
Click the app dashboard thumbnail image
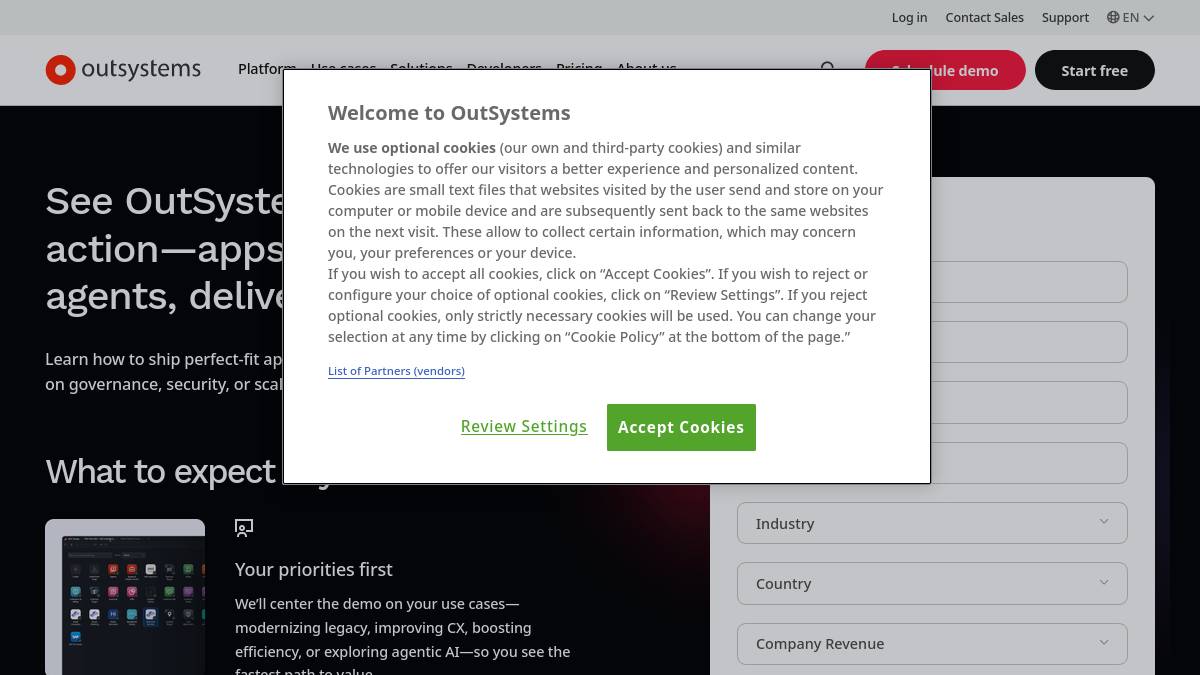click(x=125, y=597)
